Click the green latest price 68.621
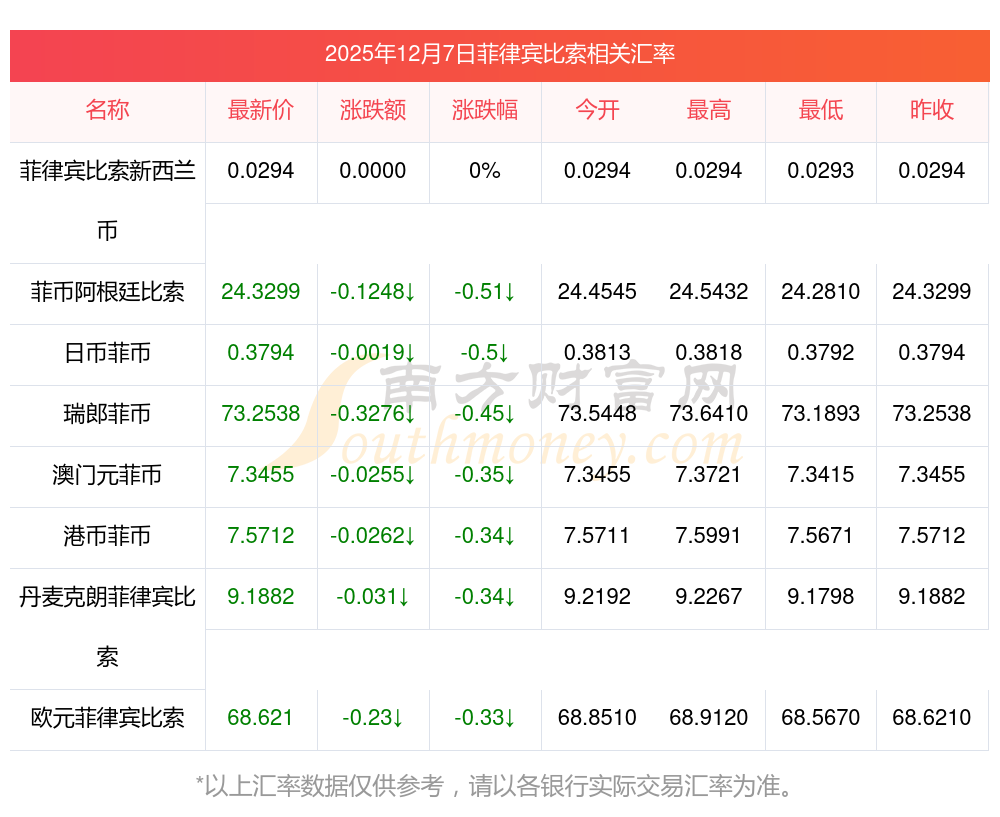This screenshot has height=817, width=1000. (260, 718)
